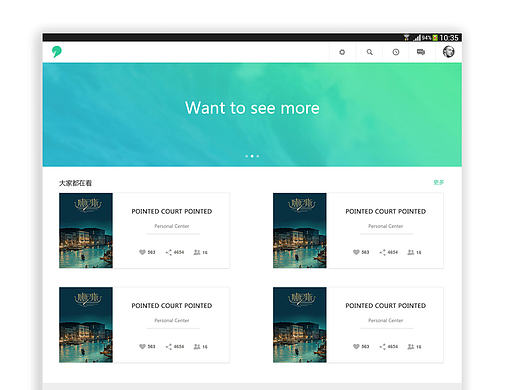The image size is (520, 390).
Task: Like the top-left card with the heart icon
Action: click(x=142, y=252)
